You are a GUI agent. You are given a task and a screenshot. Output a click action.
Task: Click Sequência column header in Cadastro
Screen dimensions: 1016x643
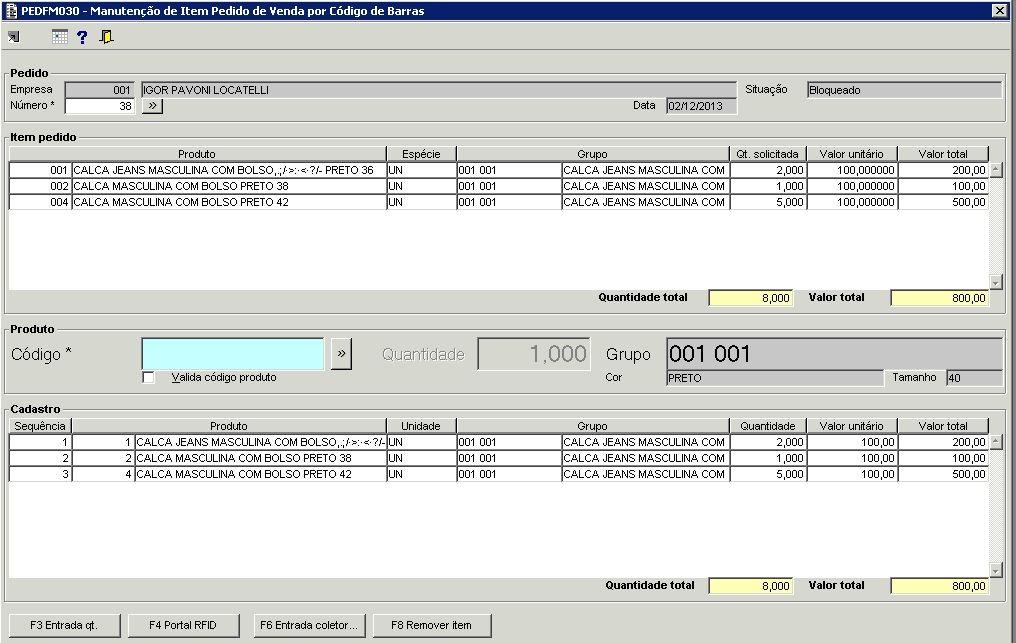pos(40,427)
